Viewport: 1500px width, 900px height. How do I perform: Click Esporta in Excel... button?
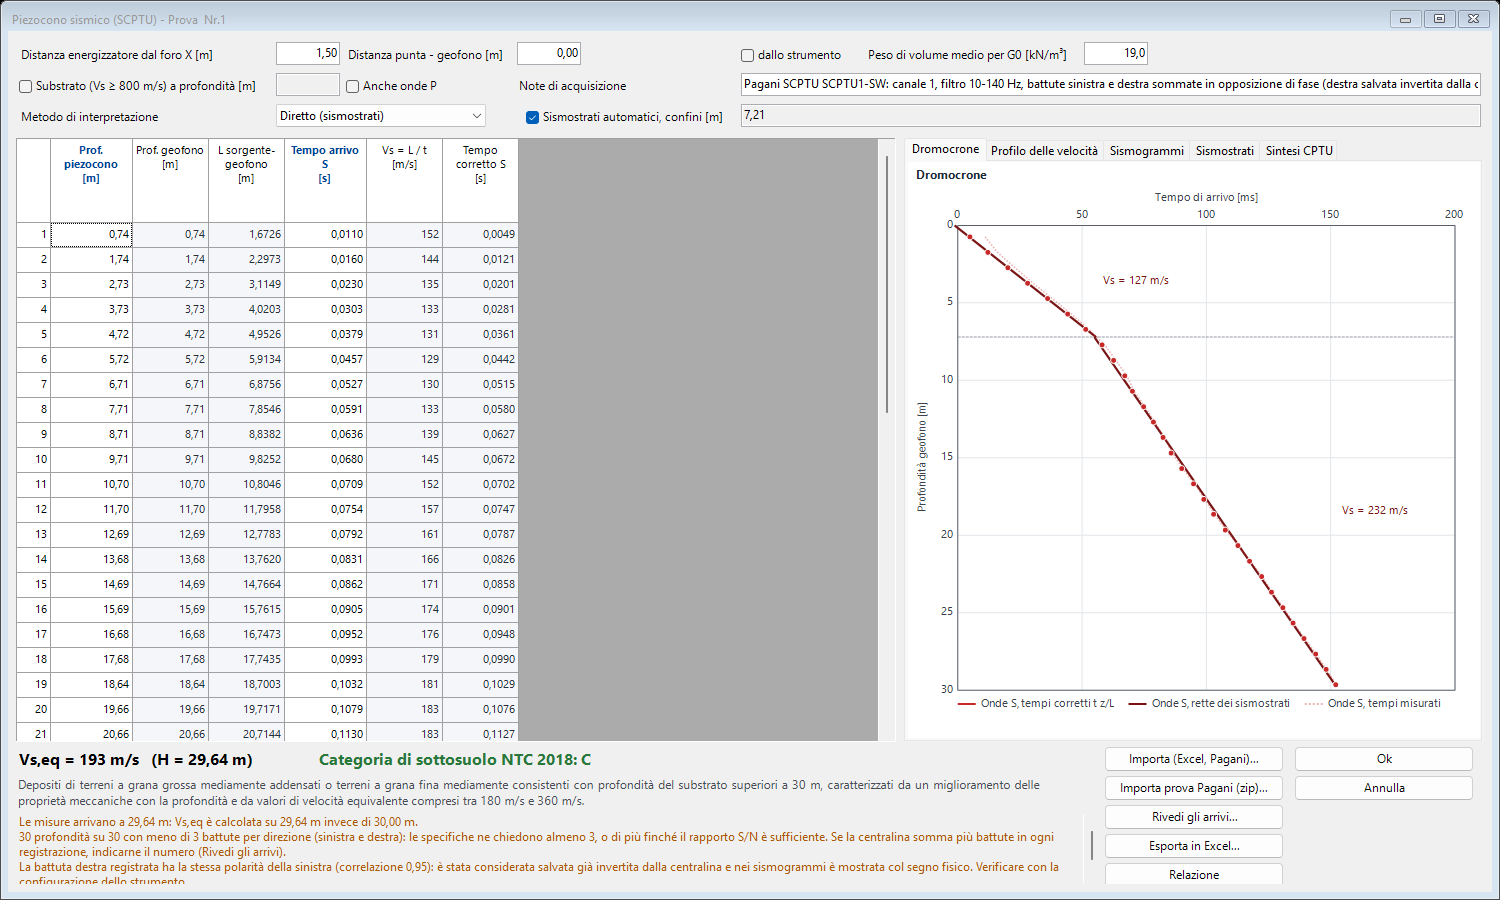[1194, 846]
